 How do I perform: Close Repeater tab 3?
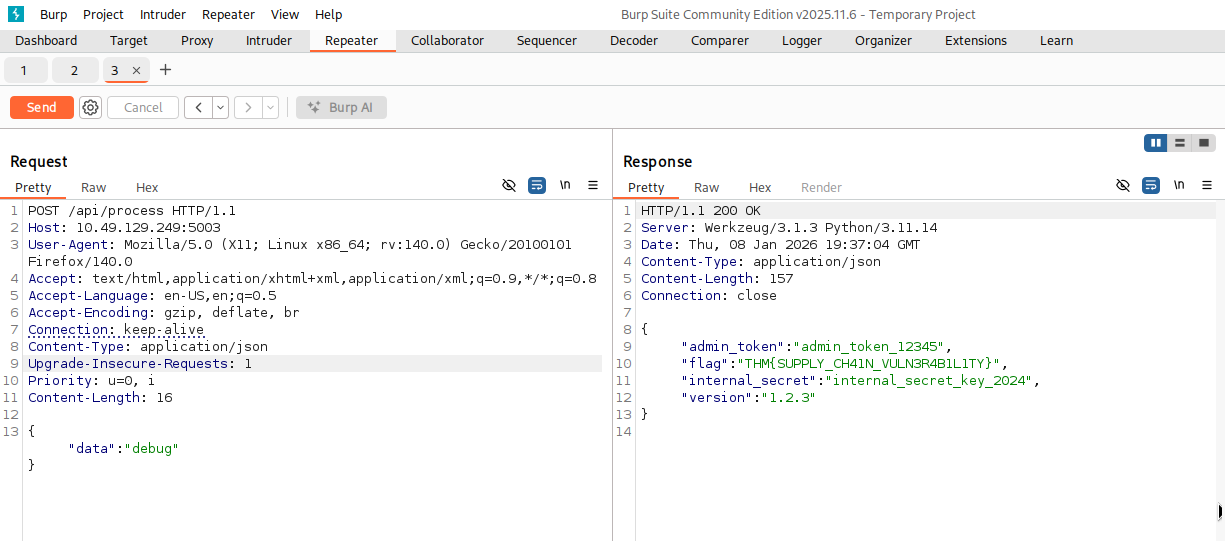point(136,70)
